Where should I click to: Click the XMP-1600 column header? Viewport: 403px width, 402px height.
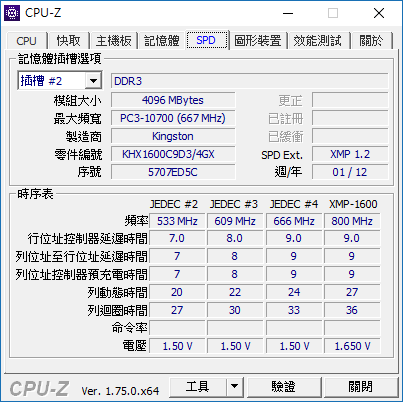tap(353, 204)
